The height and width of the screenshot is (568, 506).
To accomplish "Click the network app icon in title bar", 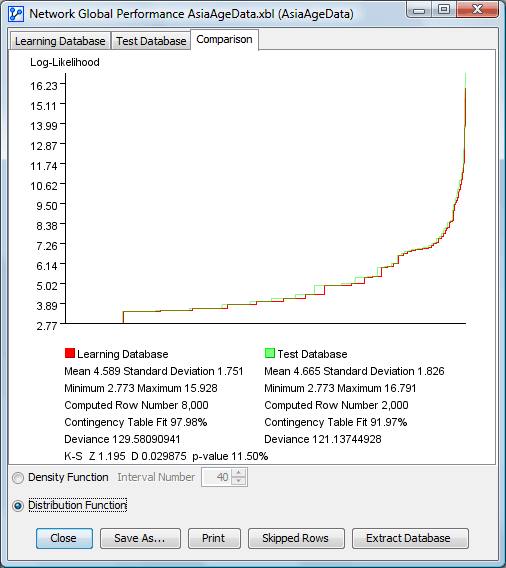I will coord(16,14).
